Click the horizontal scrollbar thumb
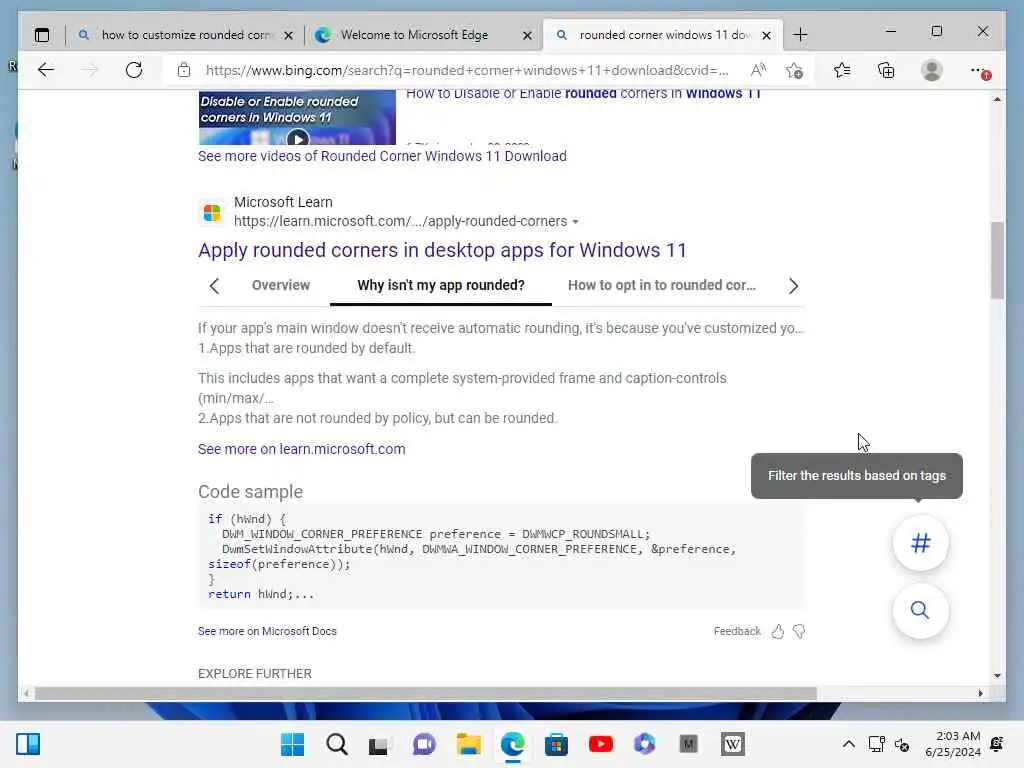This screenshot has width=1024, height=768. pos(425,694)
